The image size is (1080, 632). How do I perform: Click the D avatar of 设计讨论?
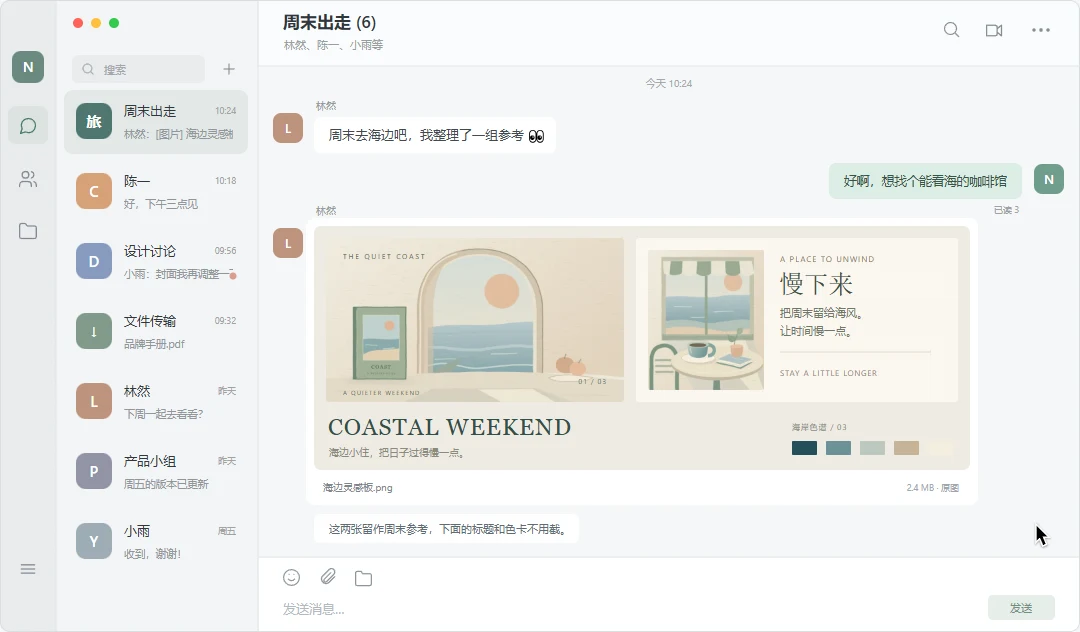pyautogui.click(x=94, y=262)
